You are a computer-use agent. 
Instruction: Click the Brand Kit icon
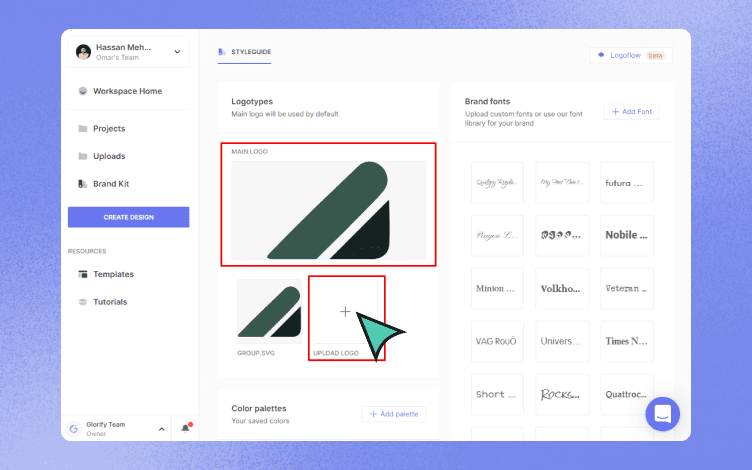coord(82,184)
